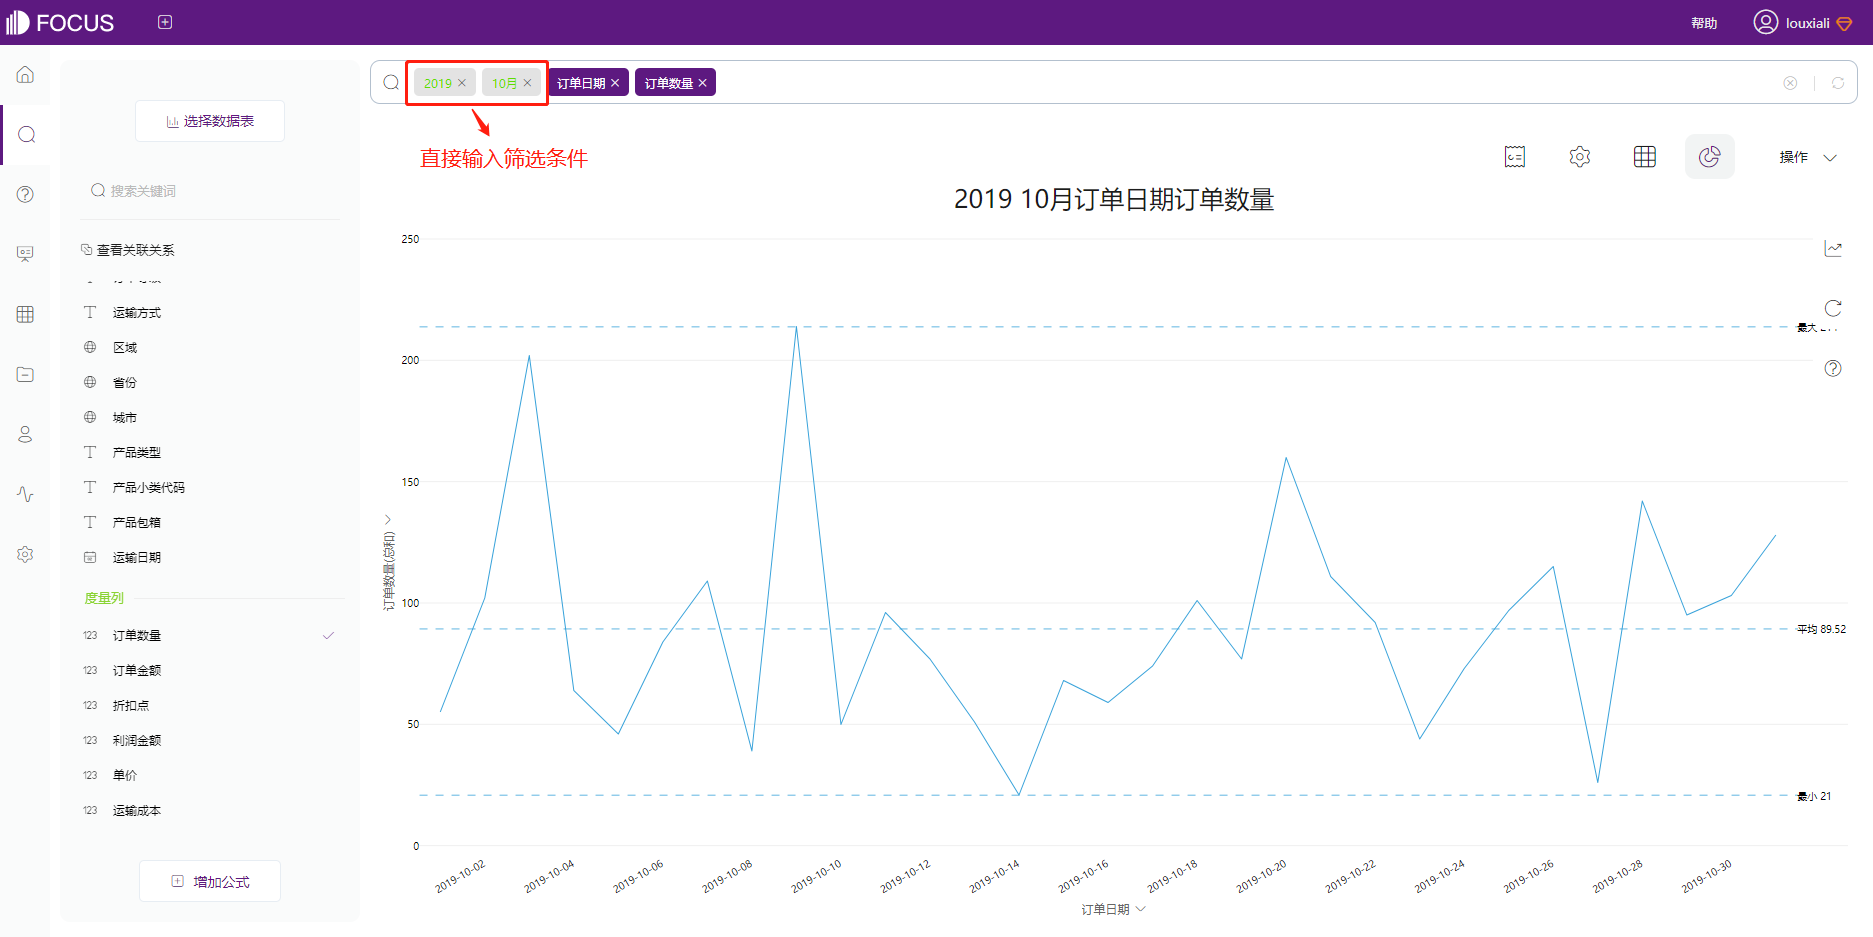Open the trend analysis icon beside the chart
The image size is (1873, 937).
pos(1833,248)
